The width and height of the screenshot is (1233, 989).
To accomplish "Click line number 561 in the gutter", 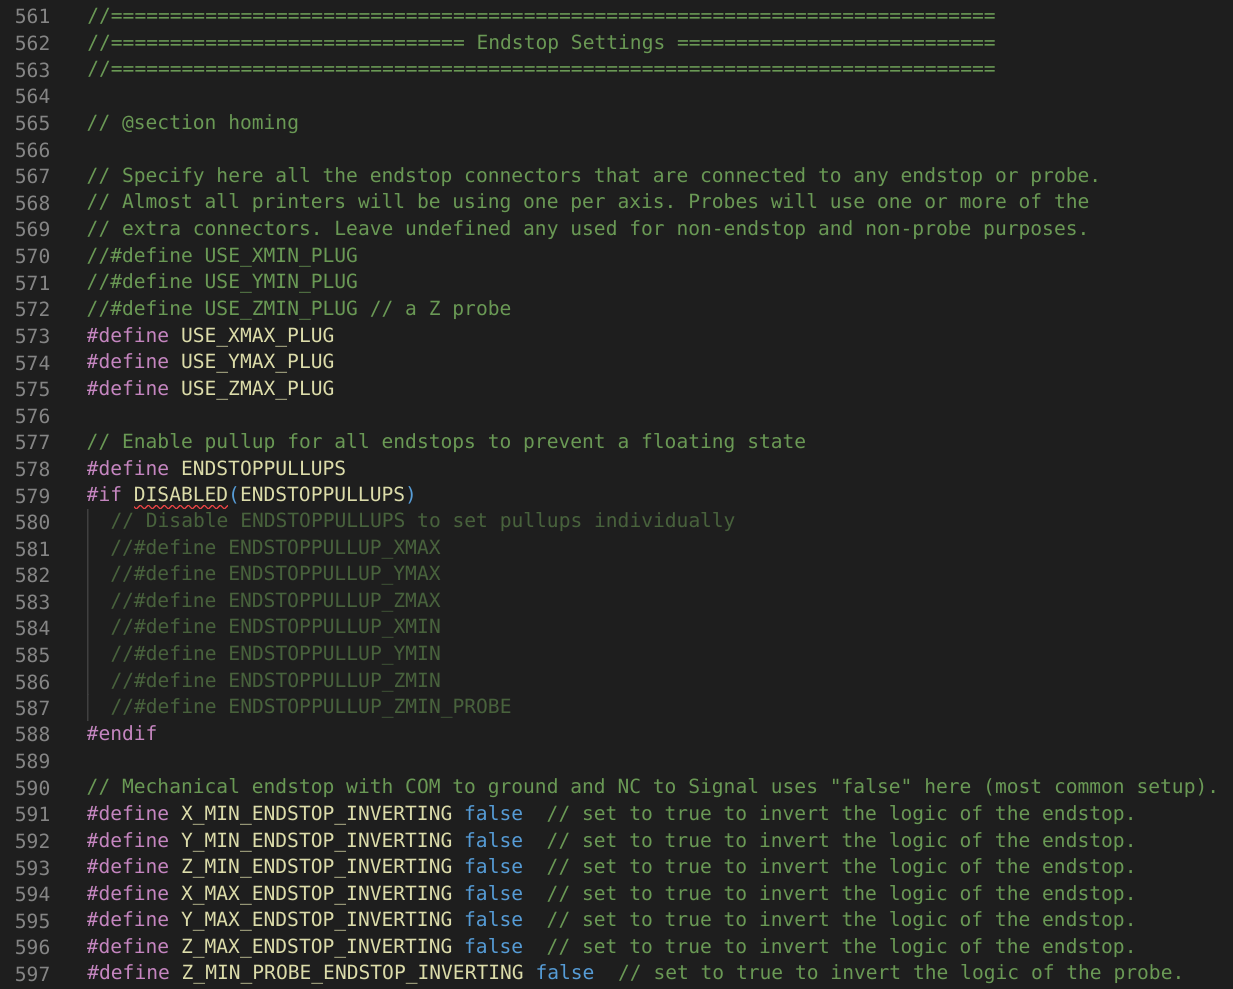I will 32,17.
